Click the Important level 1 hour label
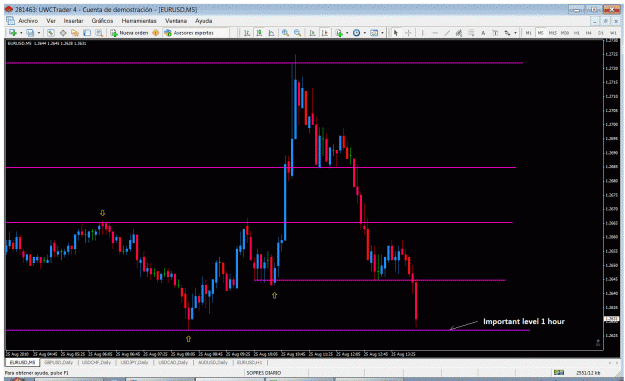Image resolution: width=625 pixels, height=381 pixels. (x=524, y=321)
